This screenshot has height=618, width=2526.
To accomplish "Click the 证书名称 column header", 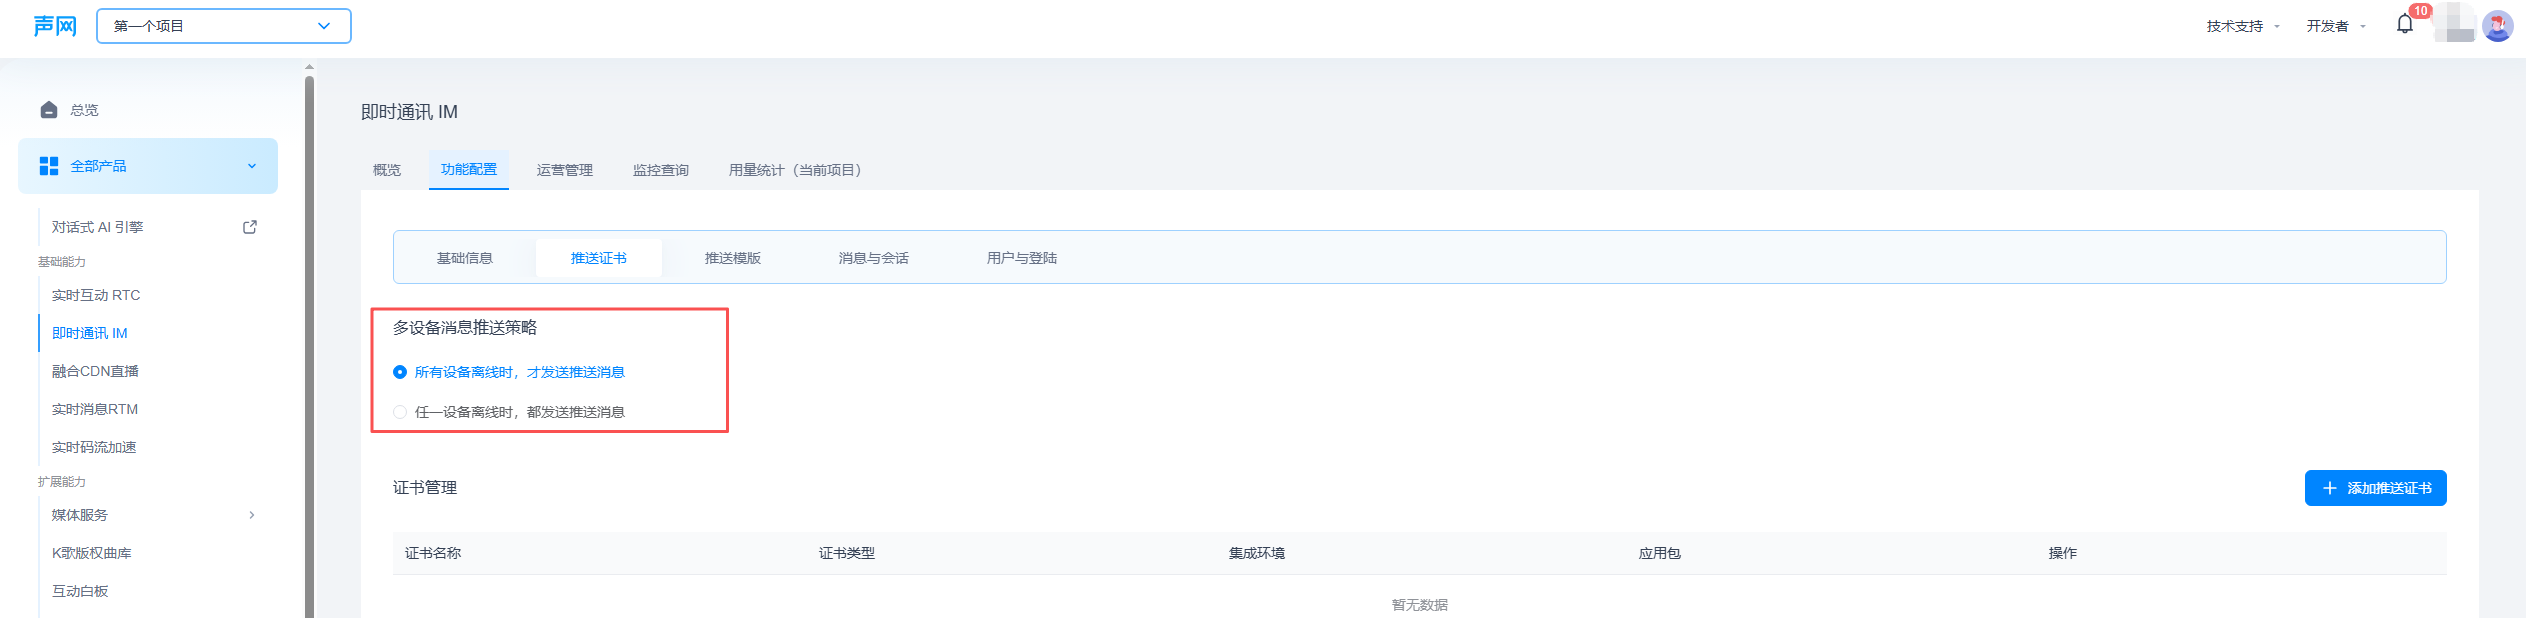I will click(x=433, y=553).
